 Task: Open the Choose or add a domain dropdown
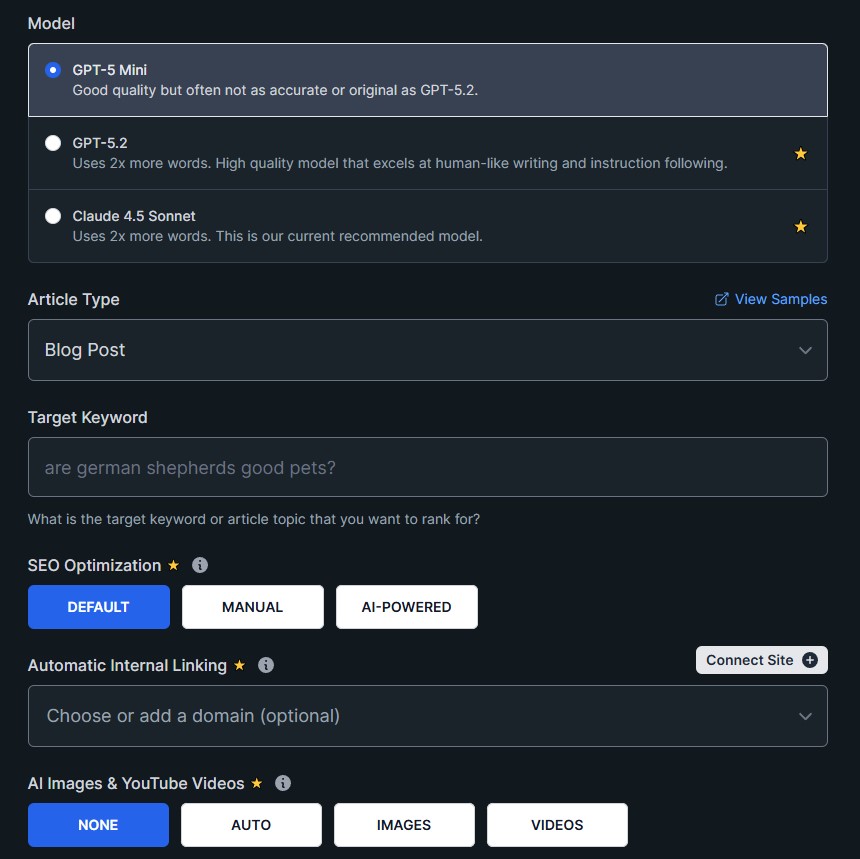coord(427,716)
